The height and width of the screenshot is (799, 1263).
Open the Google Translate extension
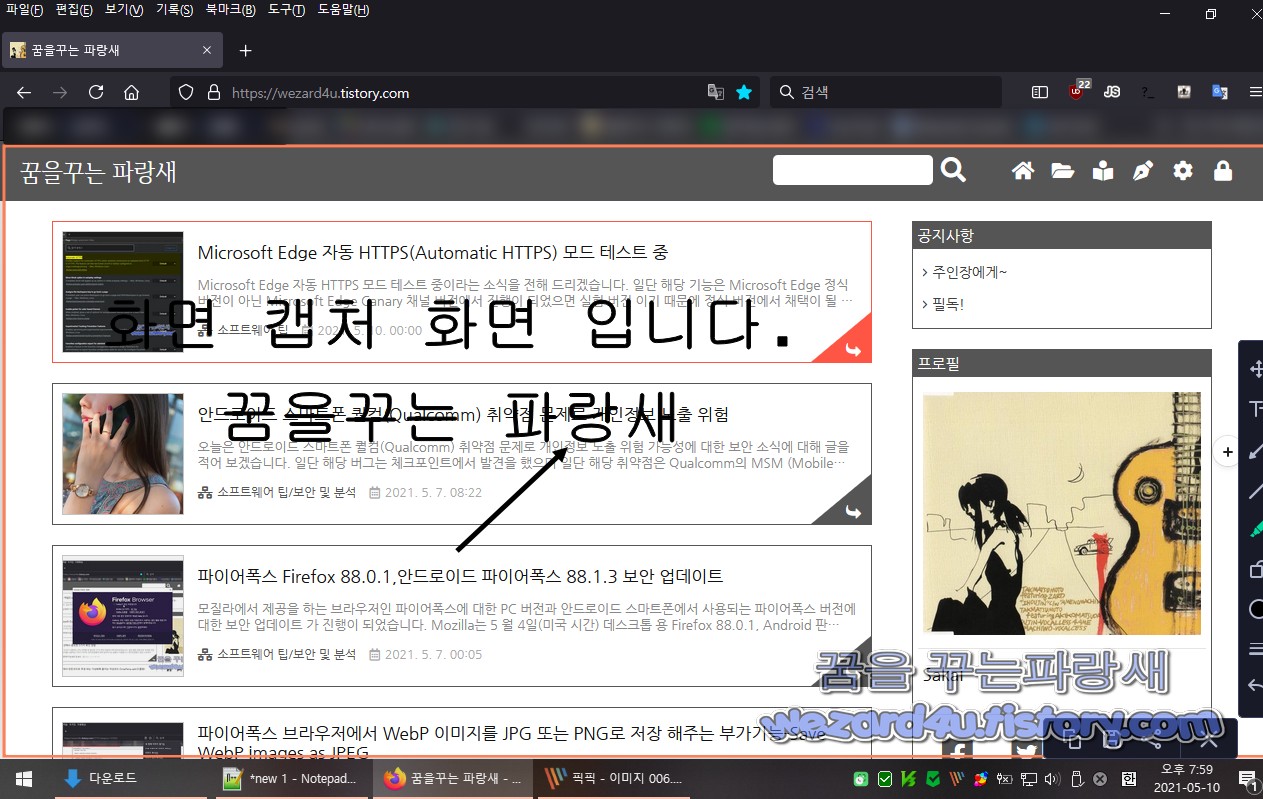pos(1220,92)
